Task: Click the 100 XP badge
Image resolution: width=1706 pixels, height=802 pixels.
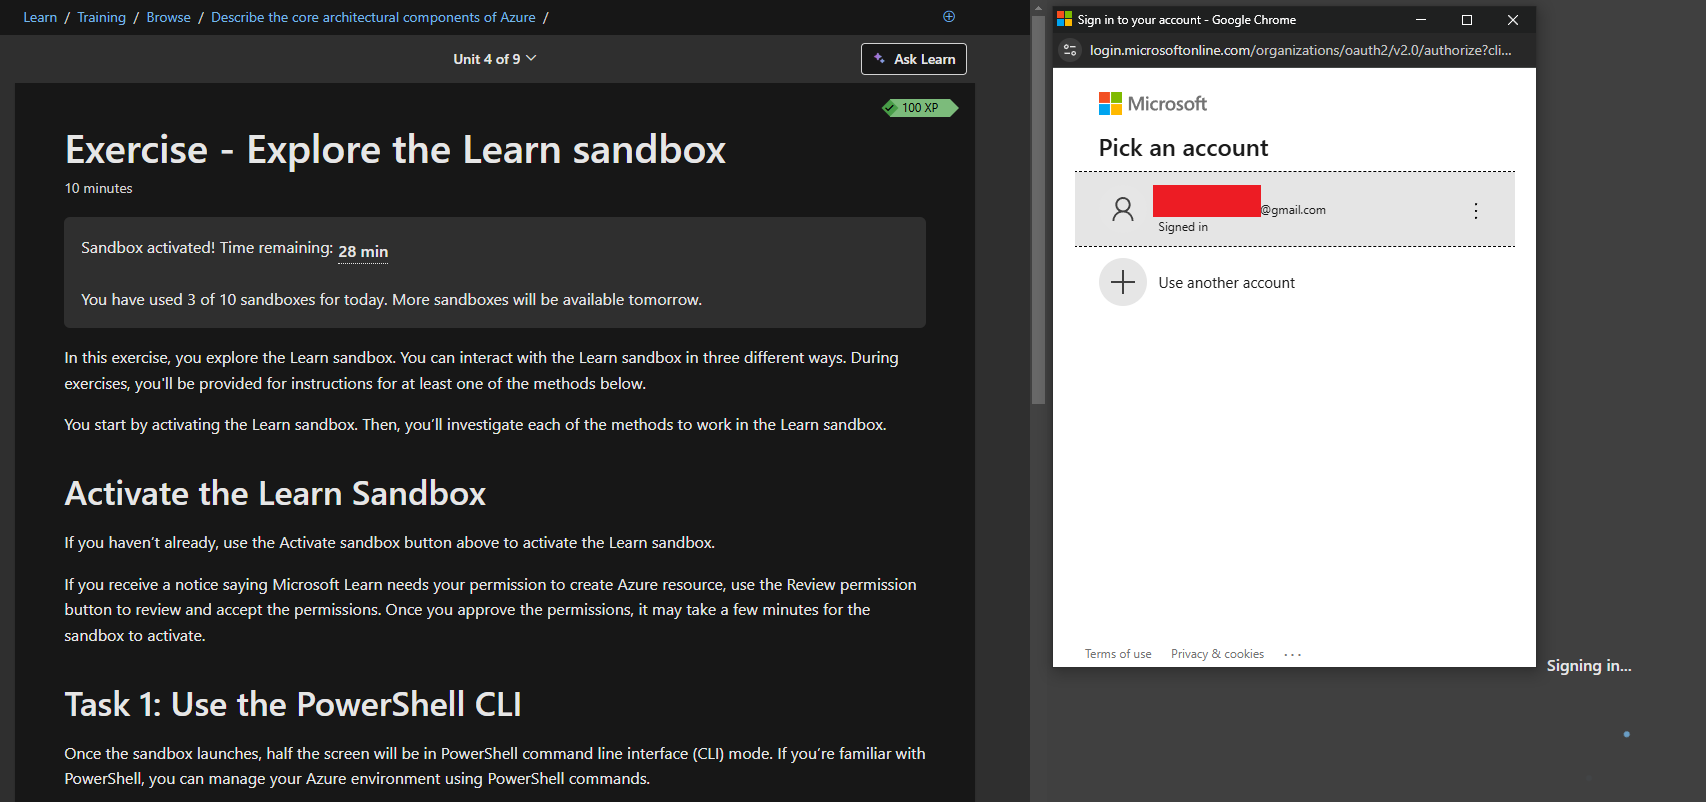Action: pos(920,108)
